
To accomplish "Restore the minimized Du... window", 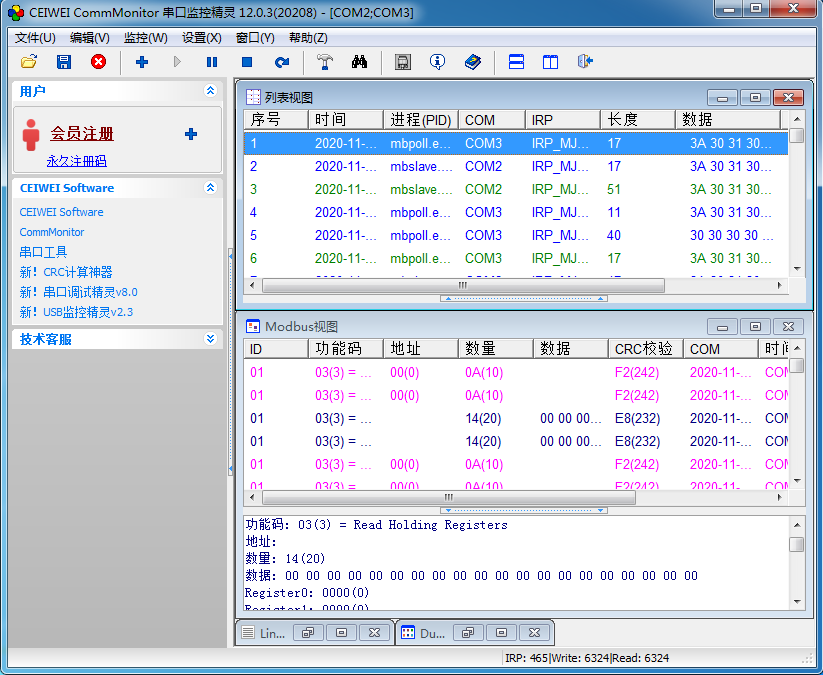I will click(x=468, y=632).
